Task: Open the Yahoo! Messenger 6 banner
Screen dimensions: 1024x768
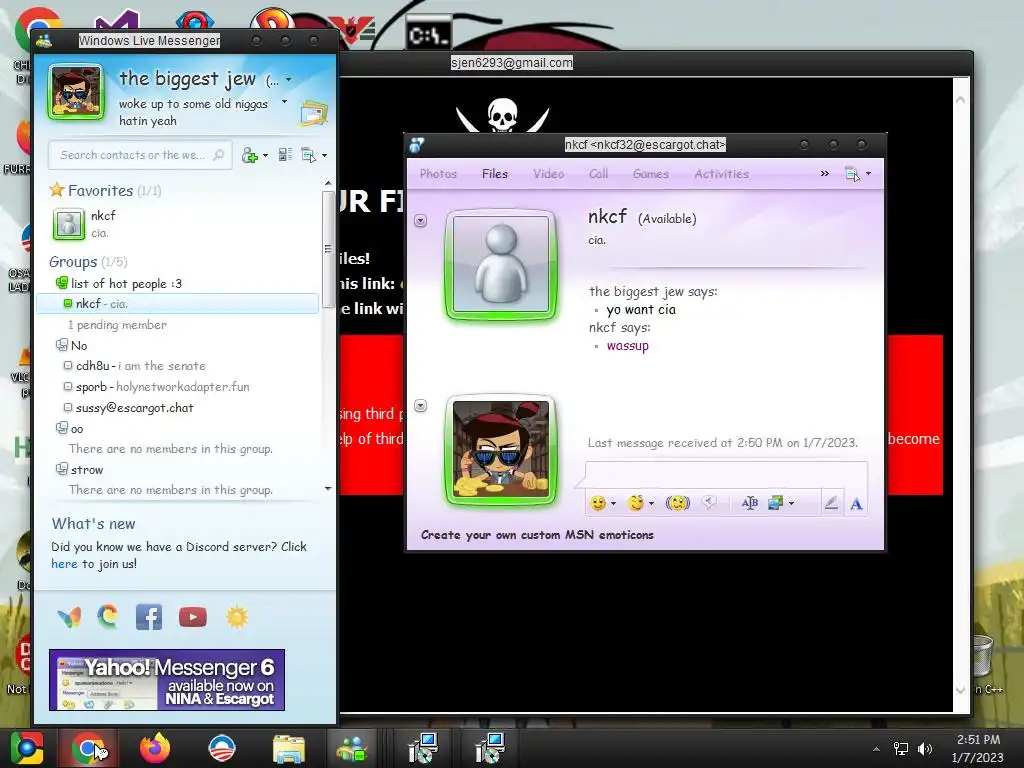Action: [167, 679]
